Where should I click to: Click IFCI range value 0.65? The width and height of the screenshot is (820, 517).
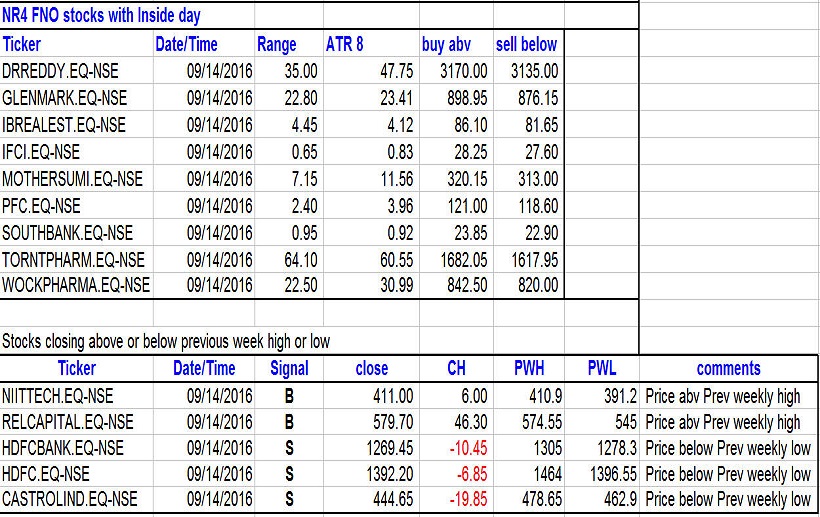point(304,153)
